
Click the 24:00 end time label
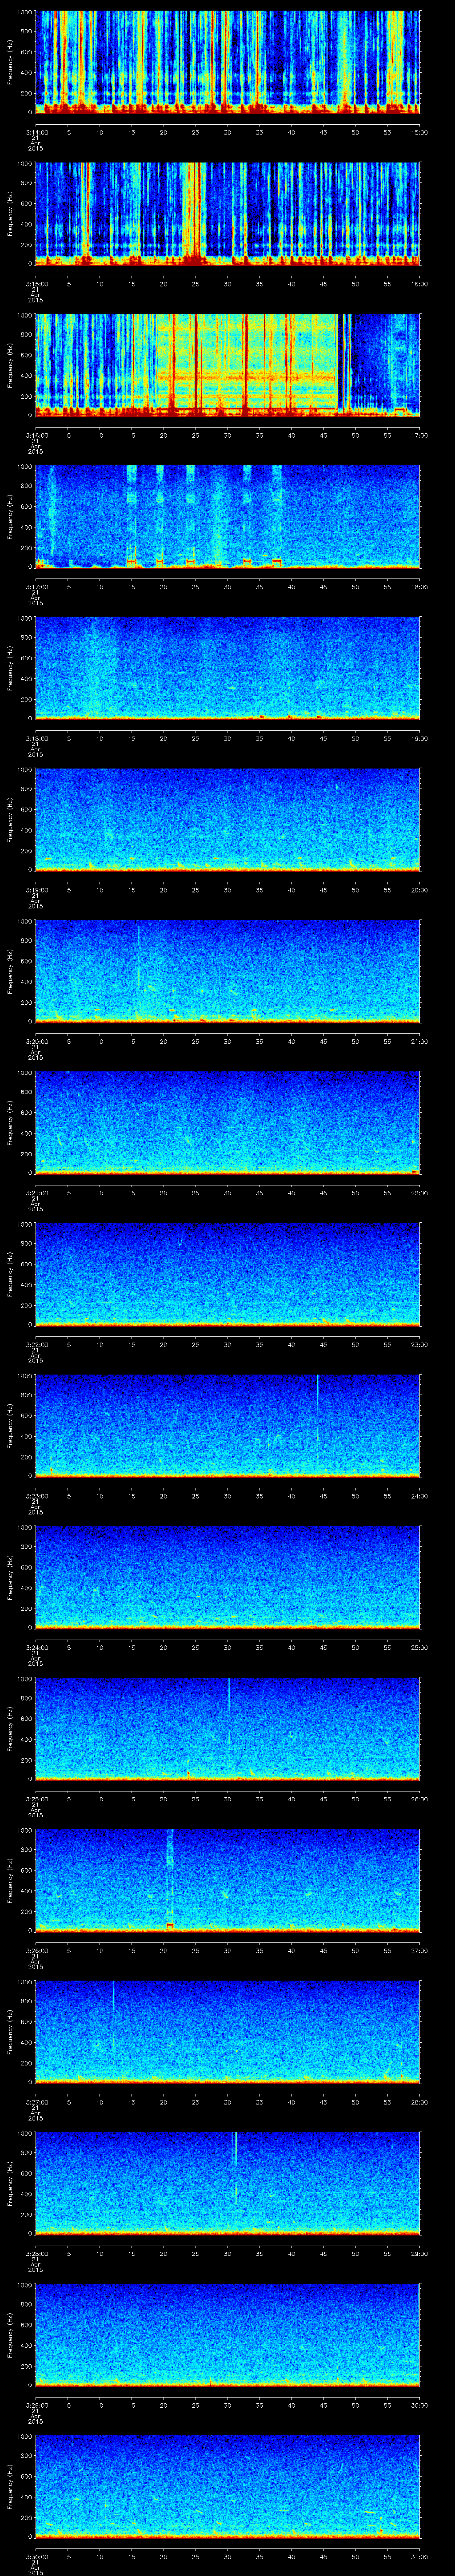420,1496
